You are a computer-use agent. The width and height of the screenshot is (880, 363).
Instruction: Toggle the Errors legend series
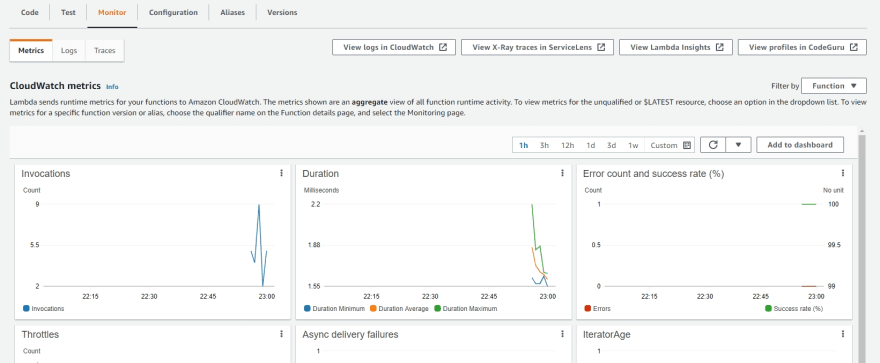597,309
